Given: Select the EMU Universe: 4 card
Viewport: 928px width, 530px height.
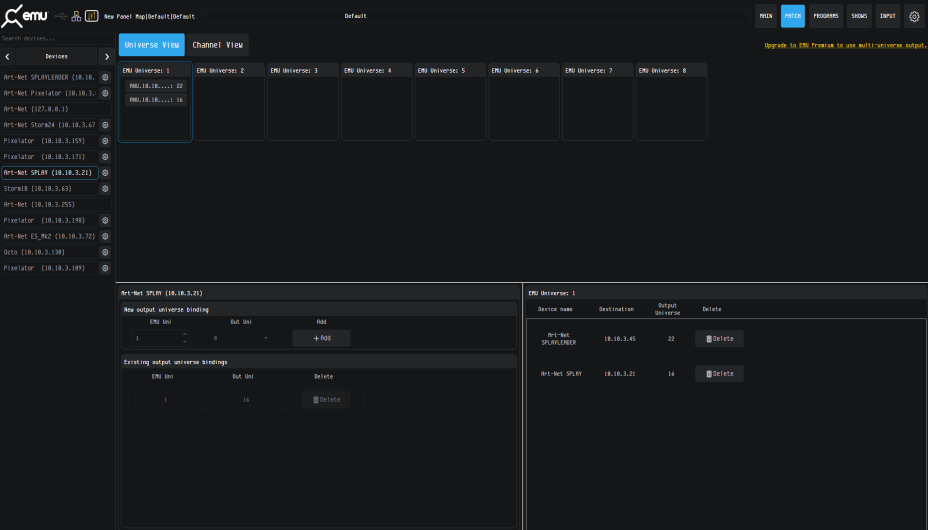Looking at the screenshot, I should 376,102.
